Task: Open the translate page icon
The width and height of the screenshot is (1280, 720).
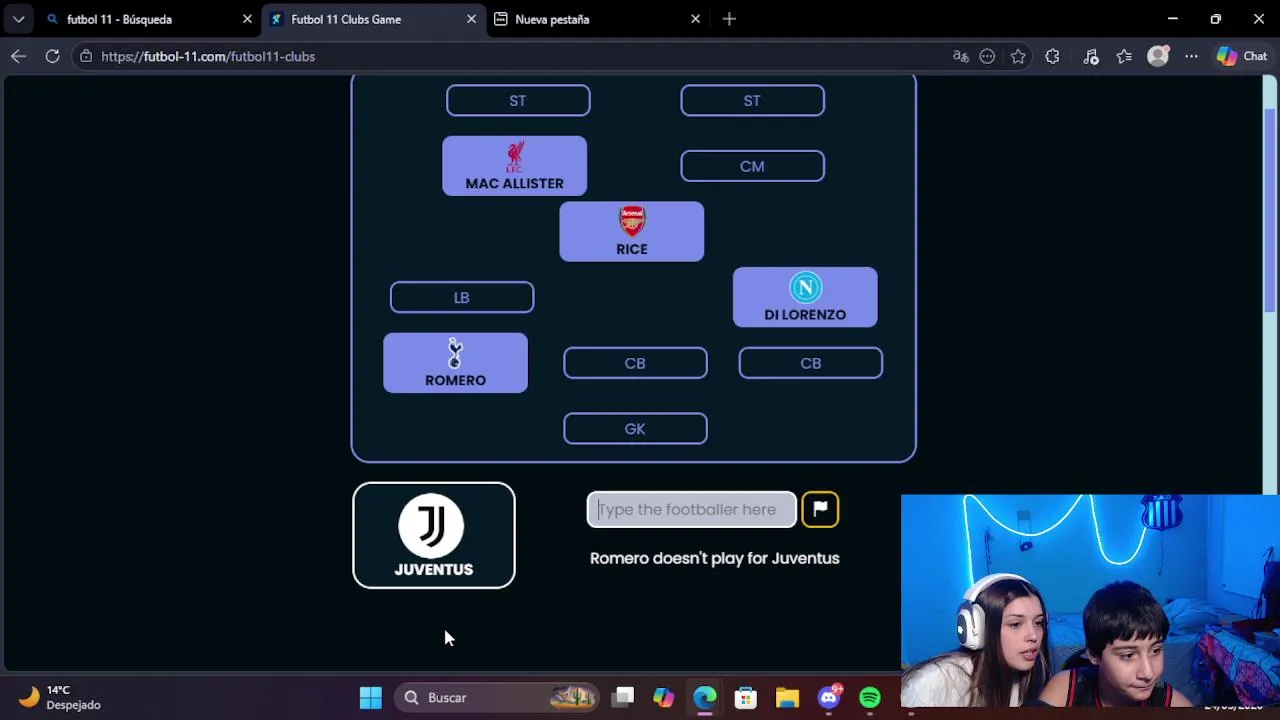Action: point(961,56)
